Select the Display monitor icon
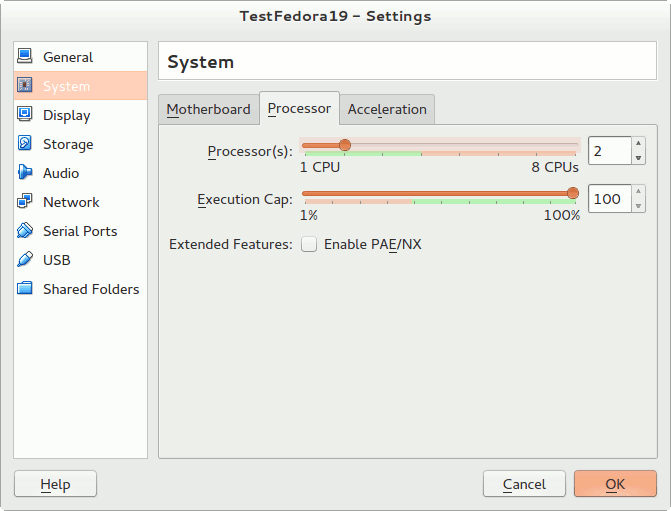 pyautogui.click(x=25, y=115)
